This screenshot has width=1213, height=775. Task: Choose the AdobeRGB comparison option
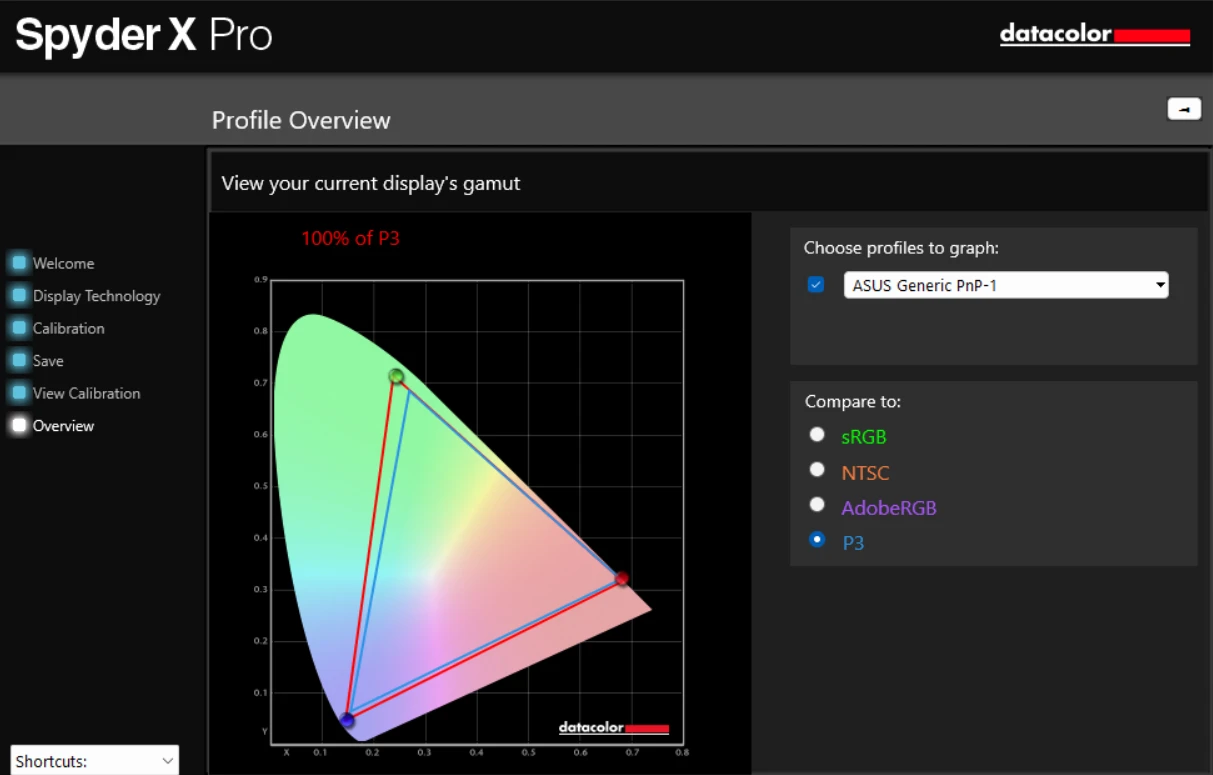point(817,505)
